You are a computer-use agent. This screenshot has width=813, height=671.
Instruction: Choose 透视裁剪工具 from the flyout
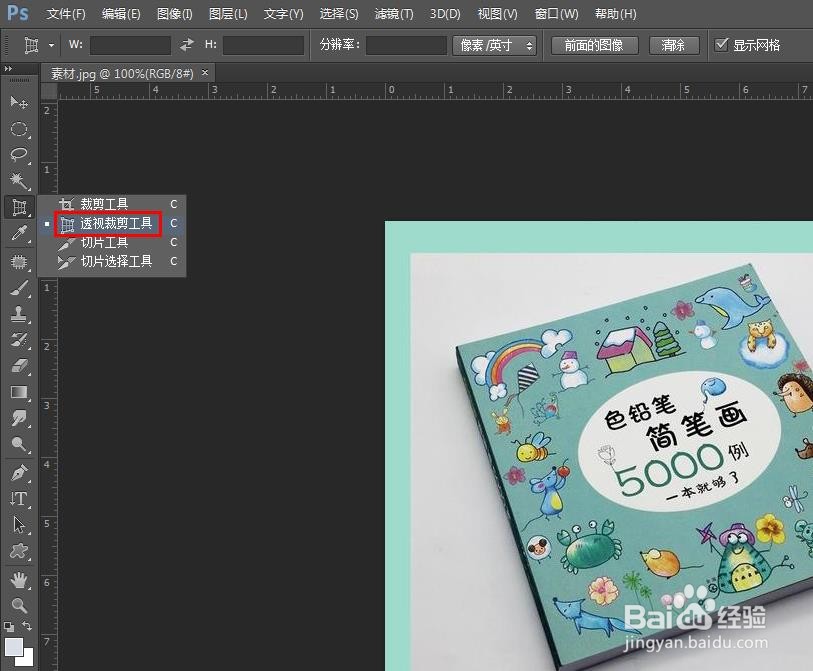(x=113, y=223)
